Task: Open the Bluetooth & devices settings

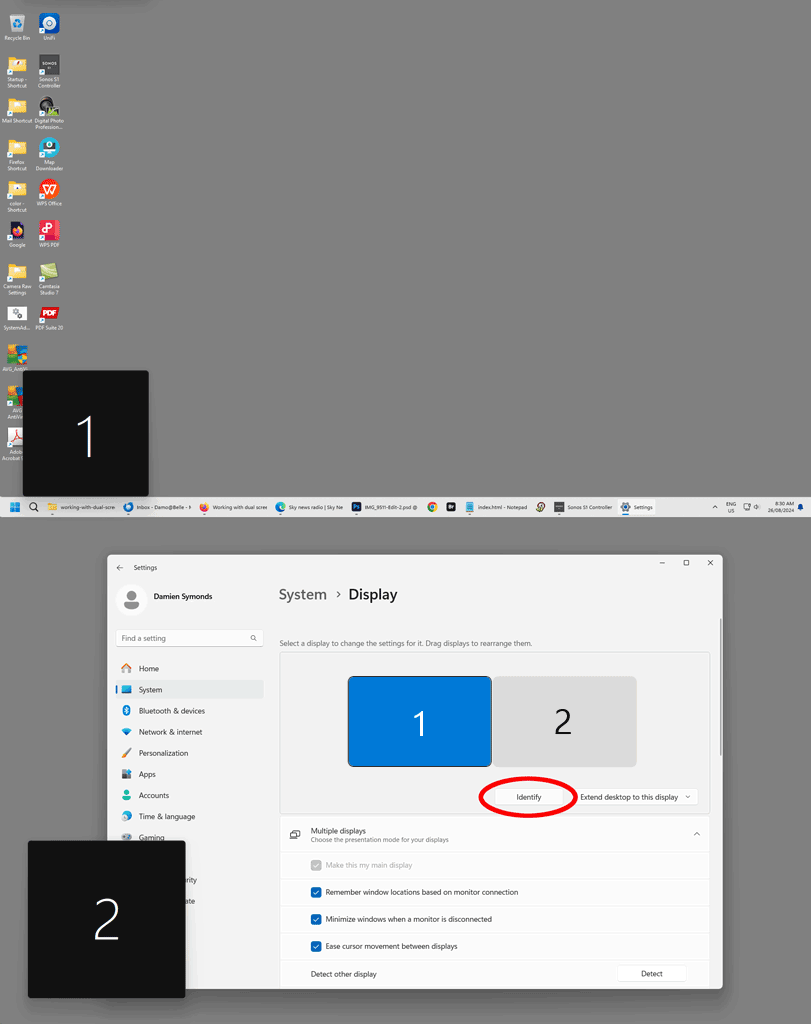Action: click(x=171, y=711)
